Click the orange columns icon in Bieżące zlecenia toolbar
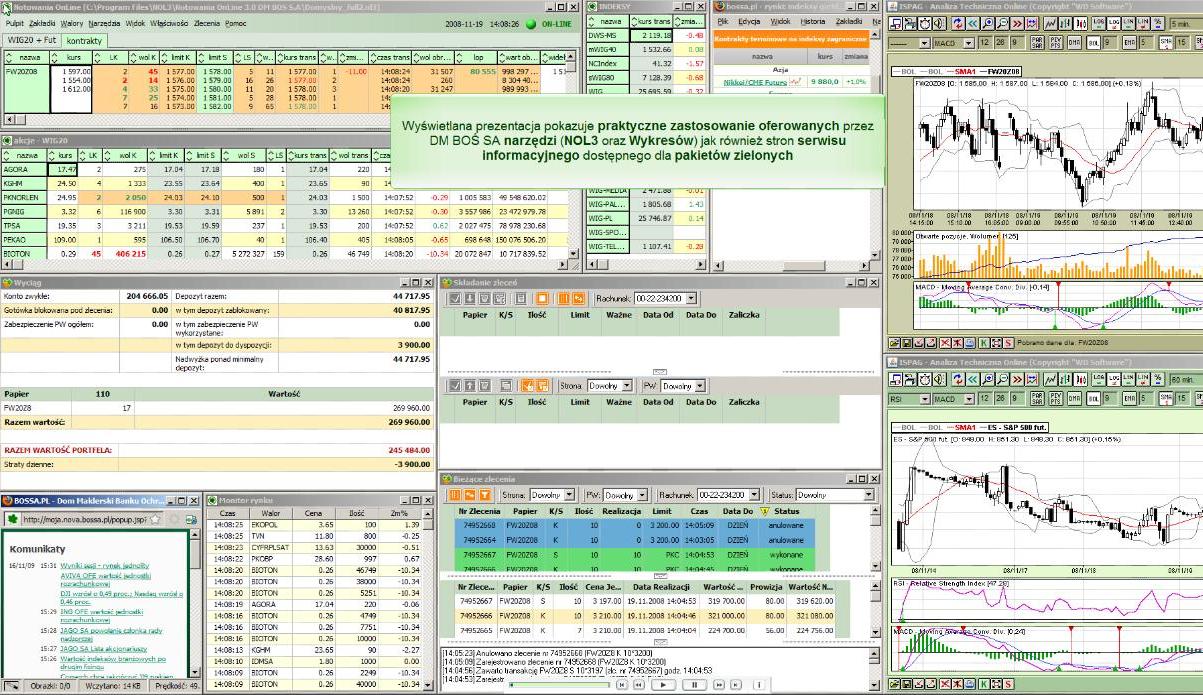The image size is (1203, 695). 455,495
